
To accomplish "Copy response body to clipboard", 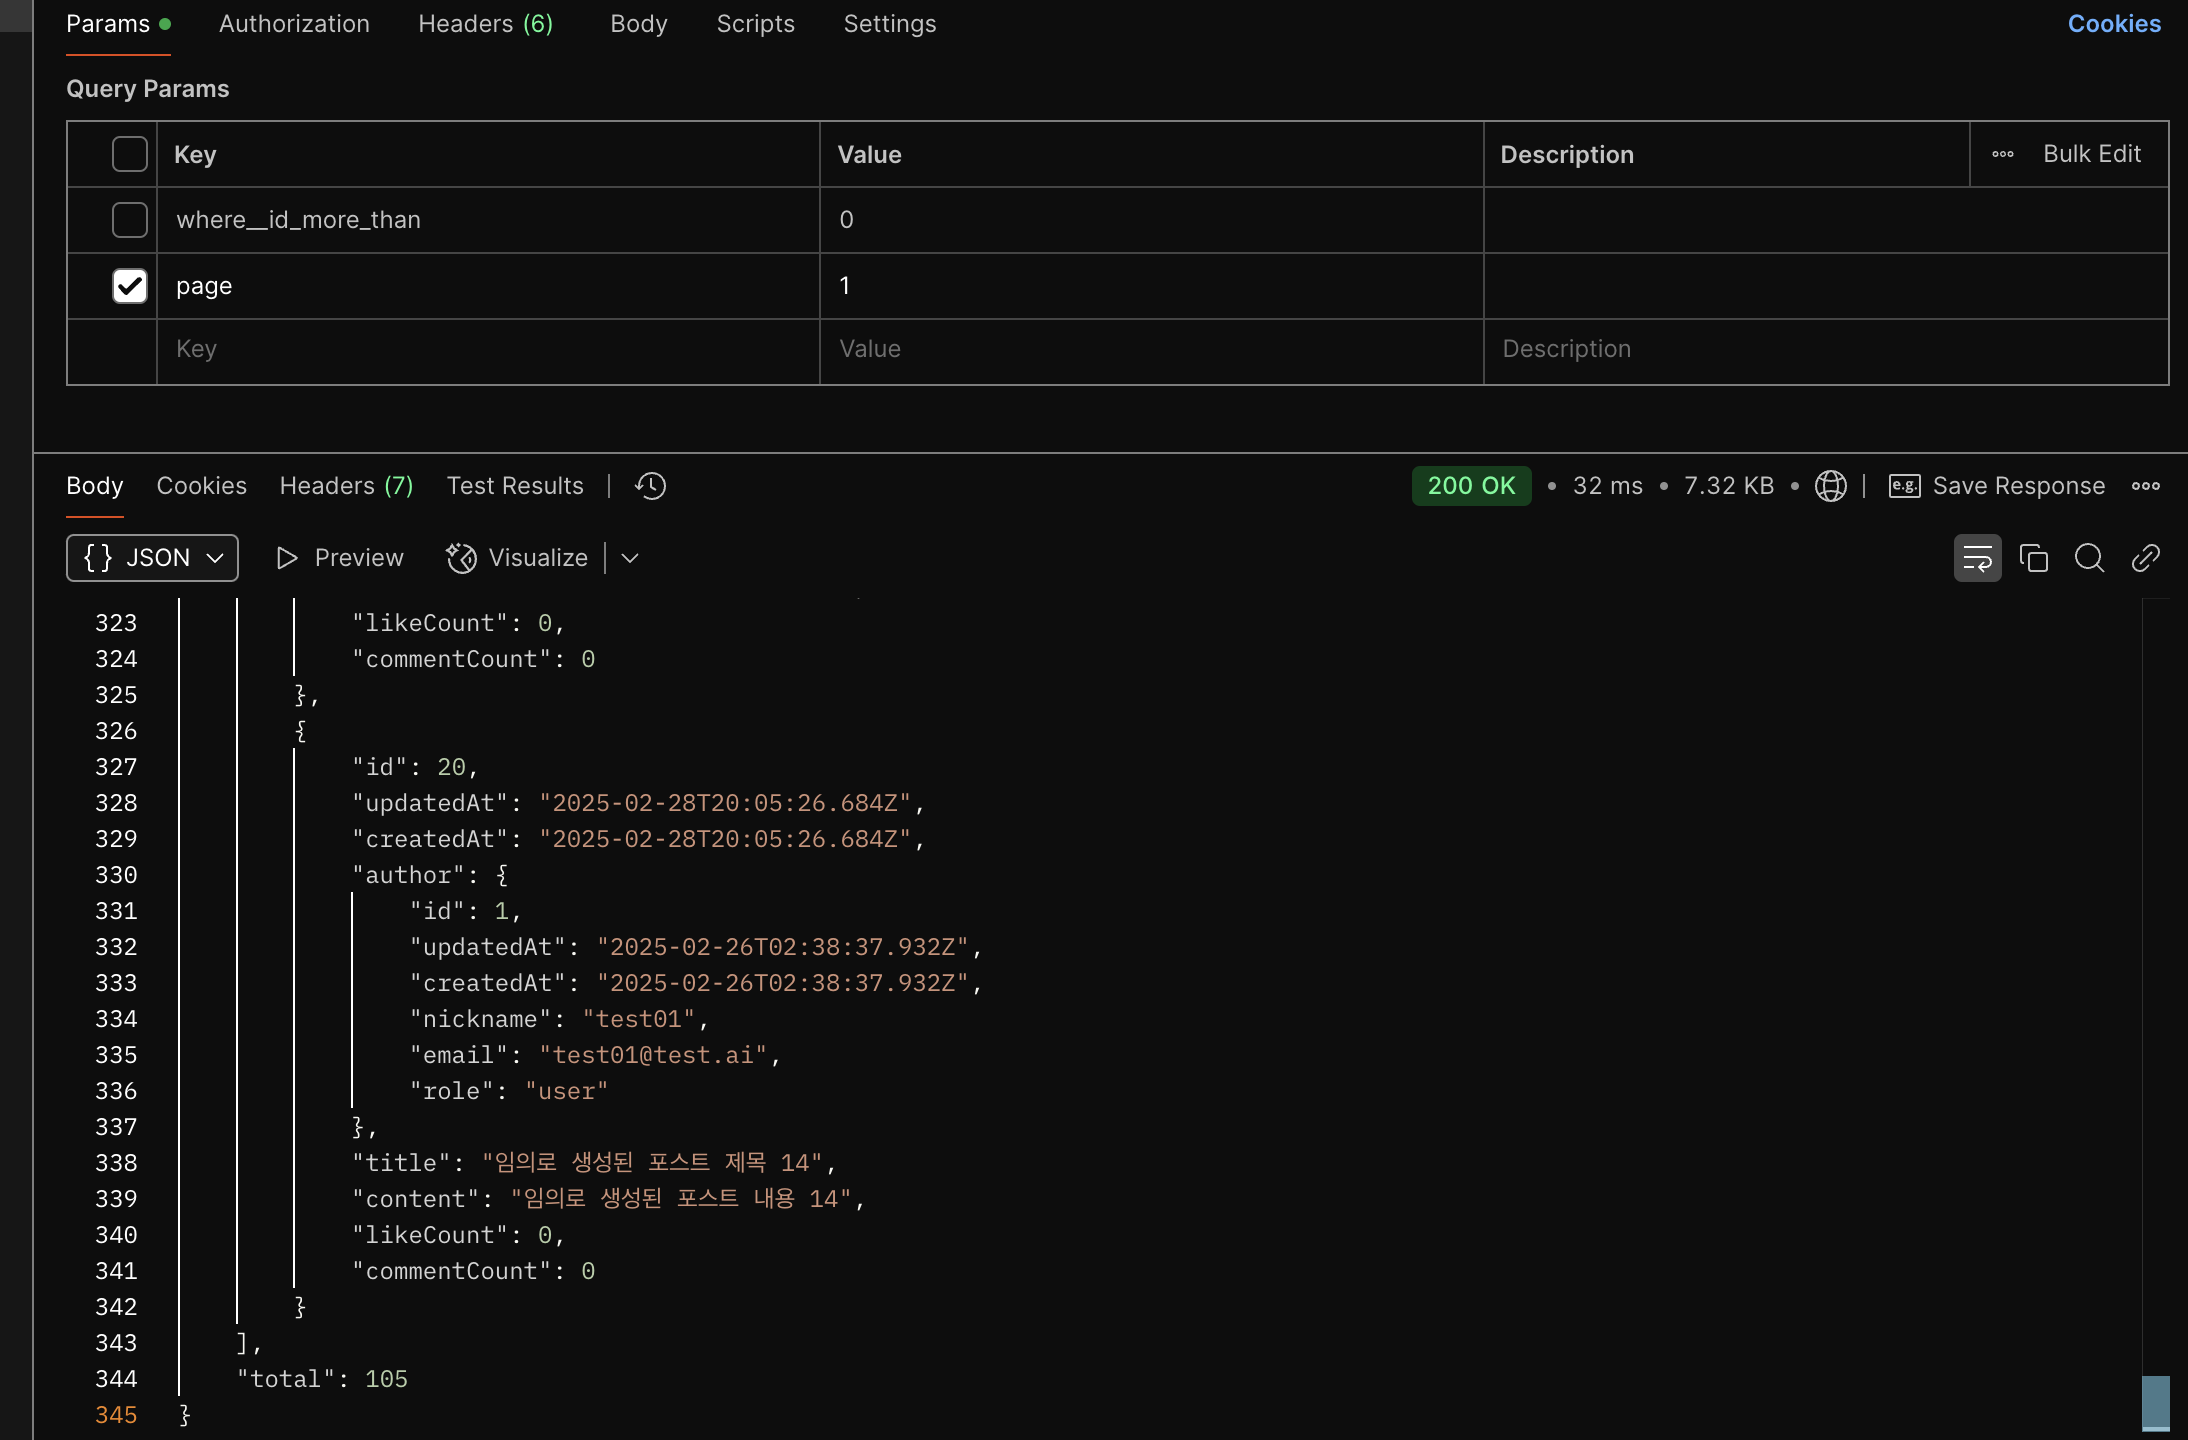I will pyautogui.click(x=2033, y=558).
